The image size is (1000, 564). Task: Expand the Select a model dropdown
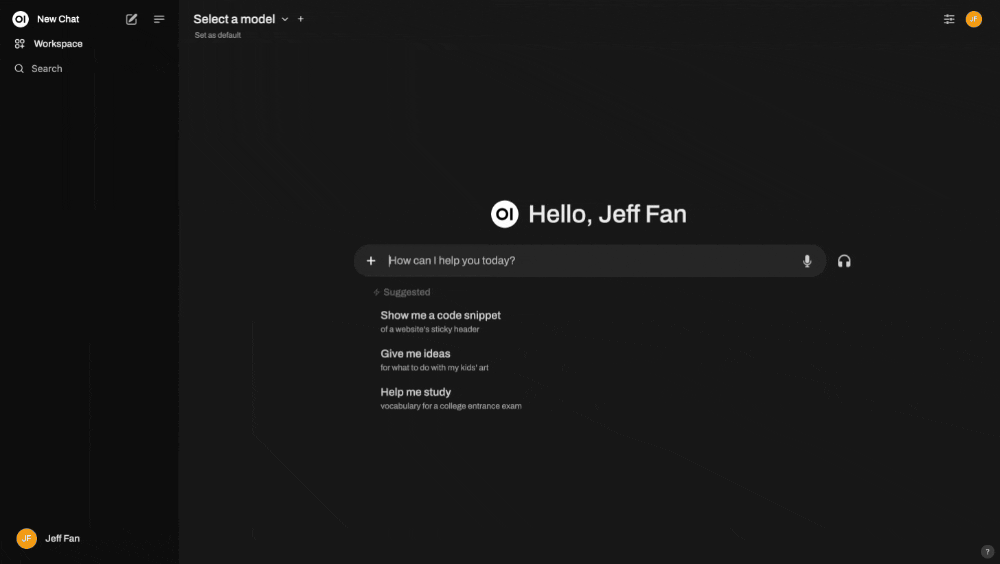coord(240,19)
